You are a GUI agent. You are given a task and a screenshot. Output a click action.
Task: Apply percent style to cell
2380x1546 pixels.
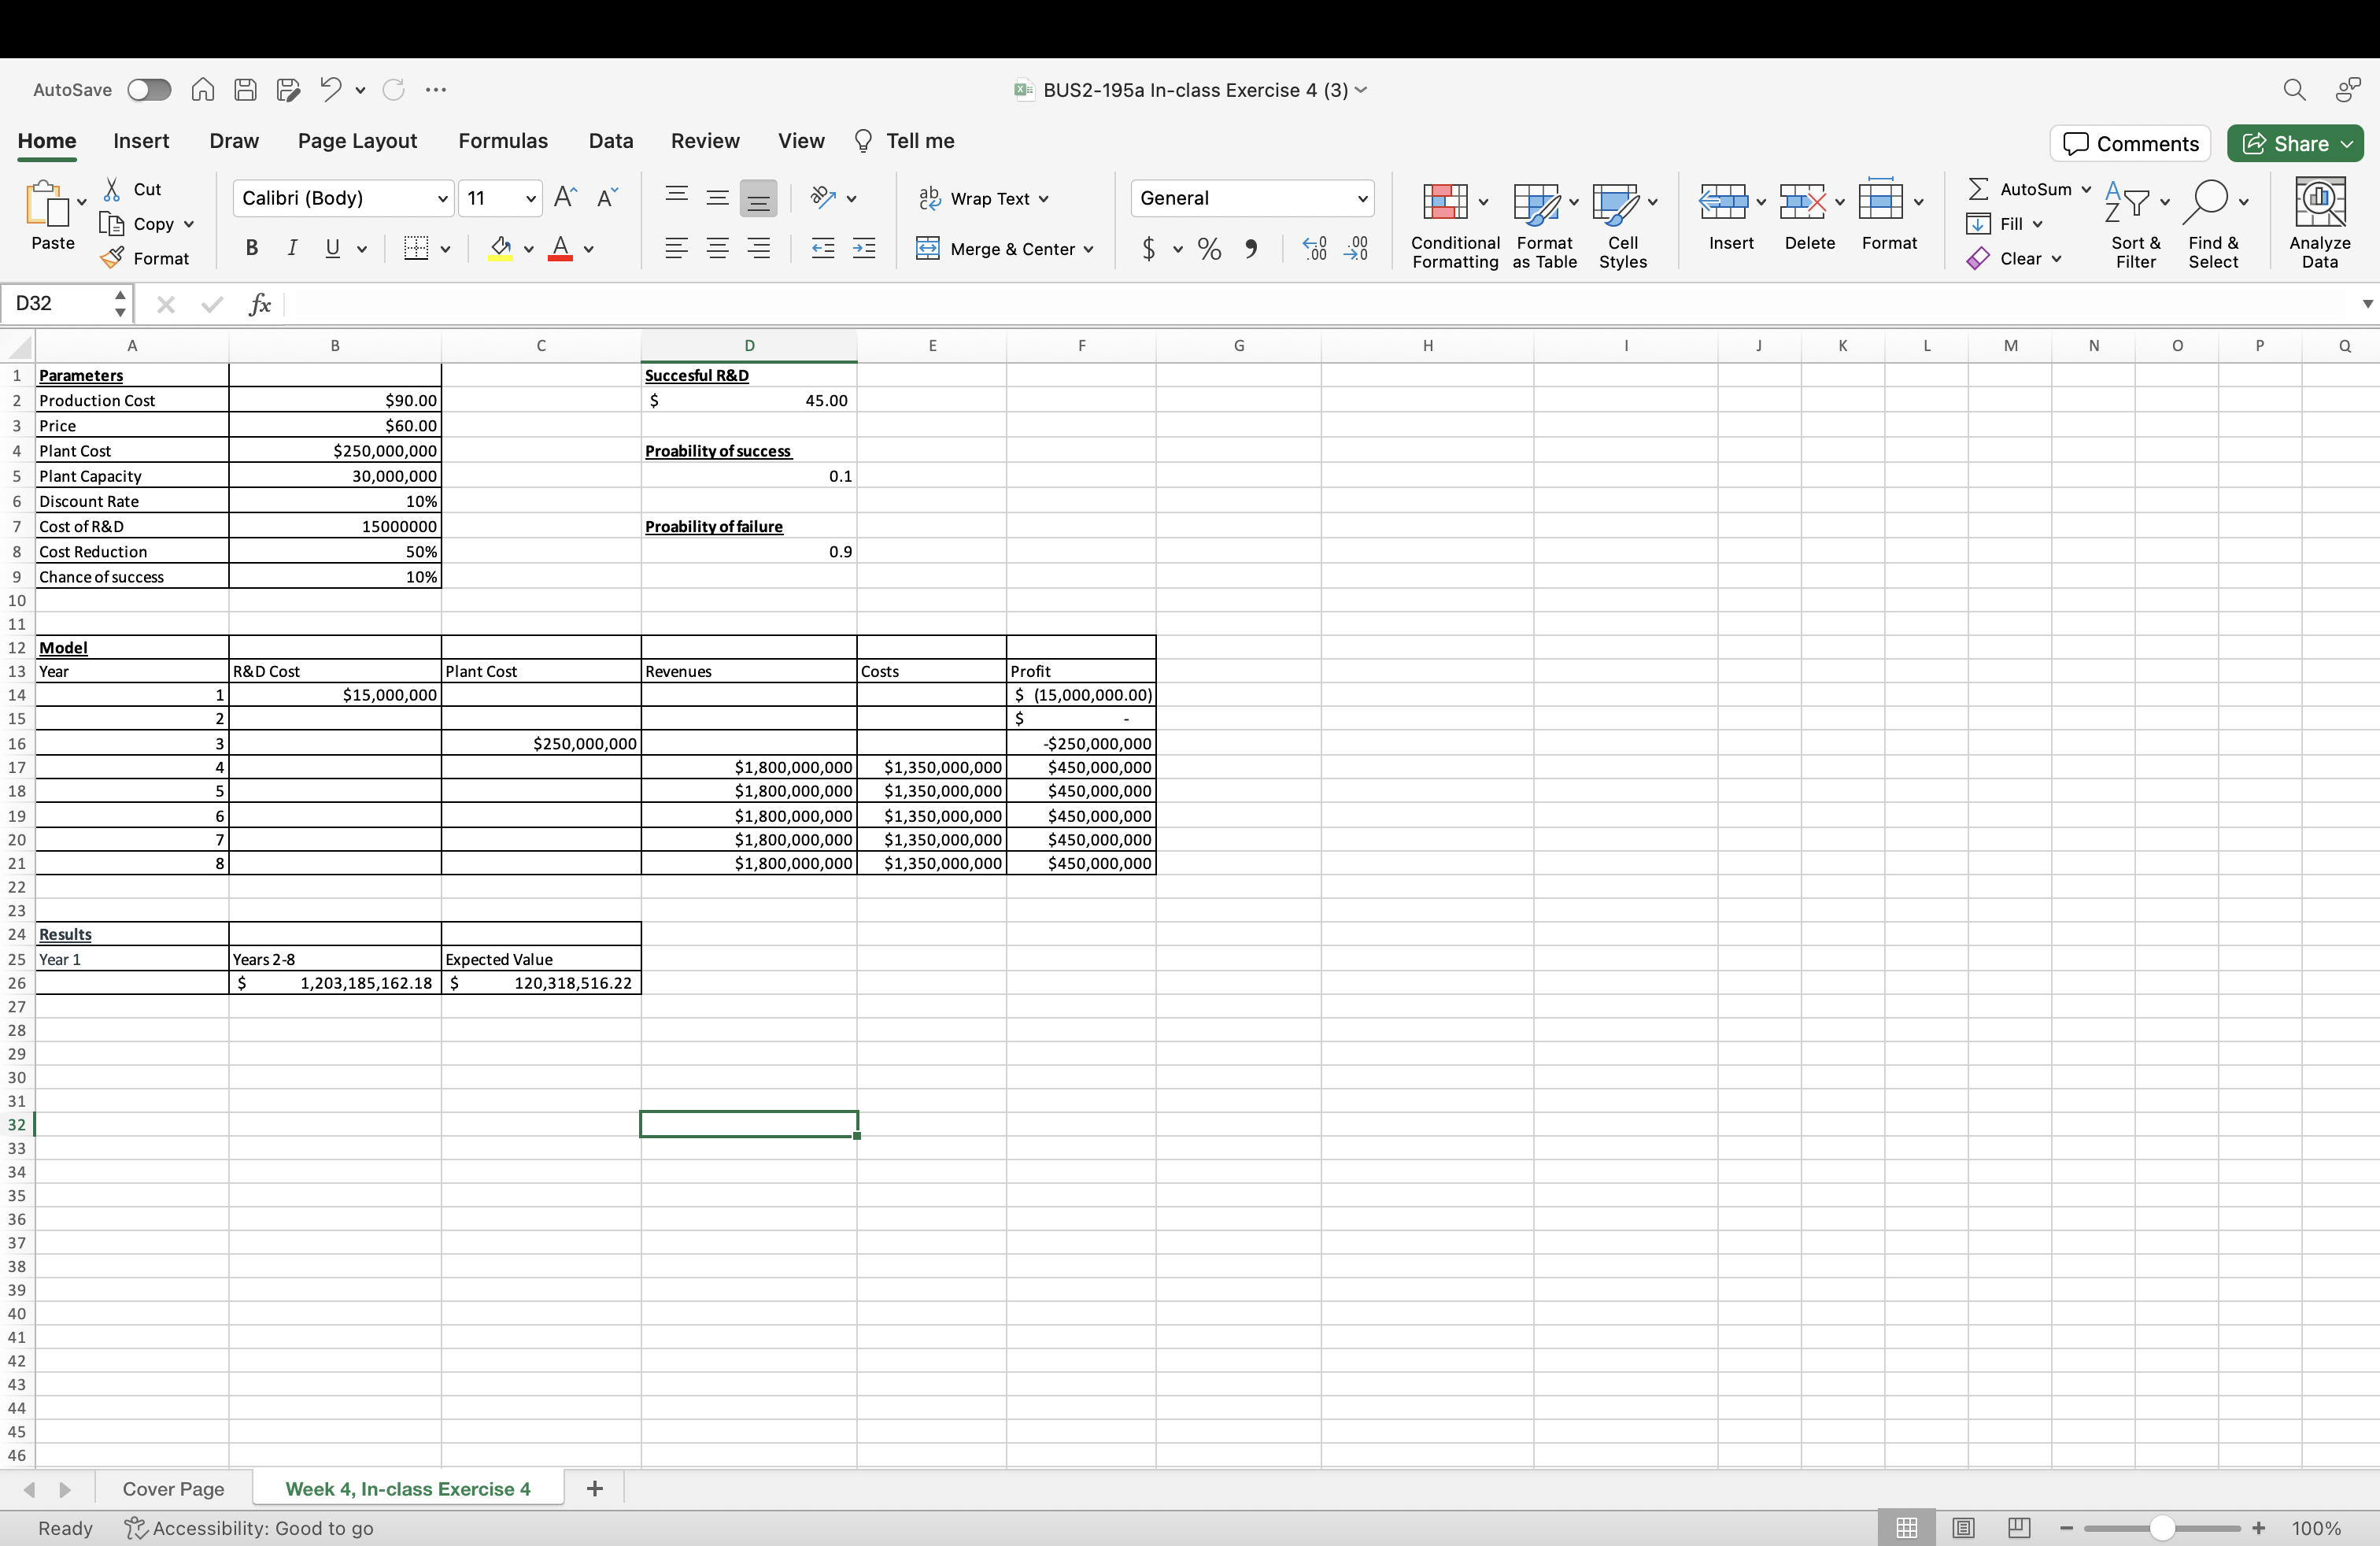click(1209, 249)
